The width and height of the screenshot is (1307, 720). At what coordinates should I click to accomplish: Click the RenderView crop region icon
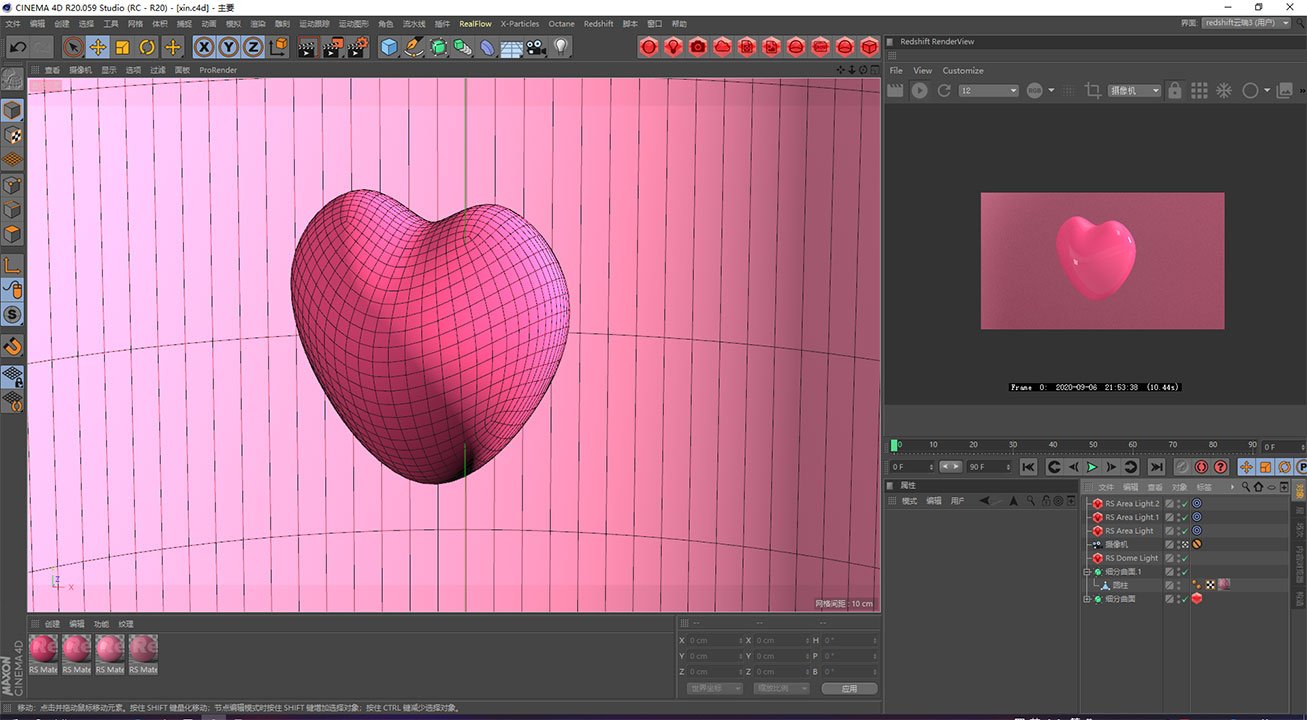click(1093, 90)
